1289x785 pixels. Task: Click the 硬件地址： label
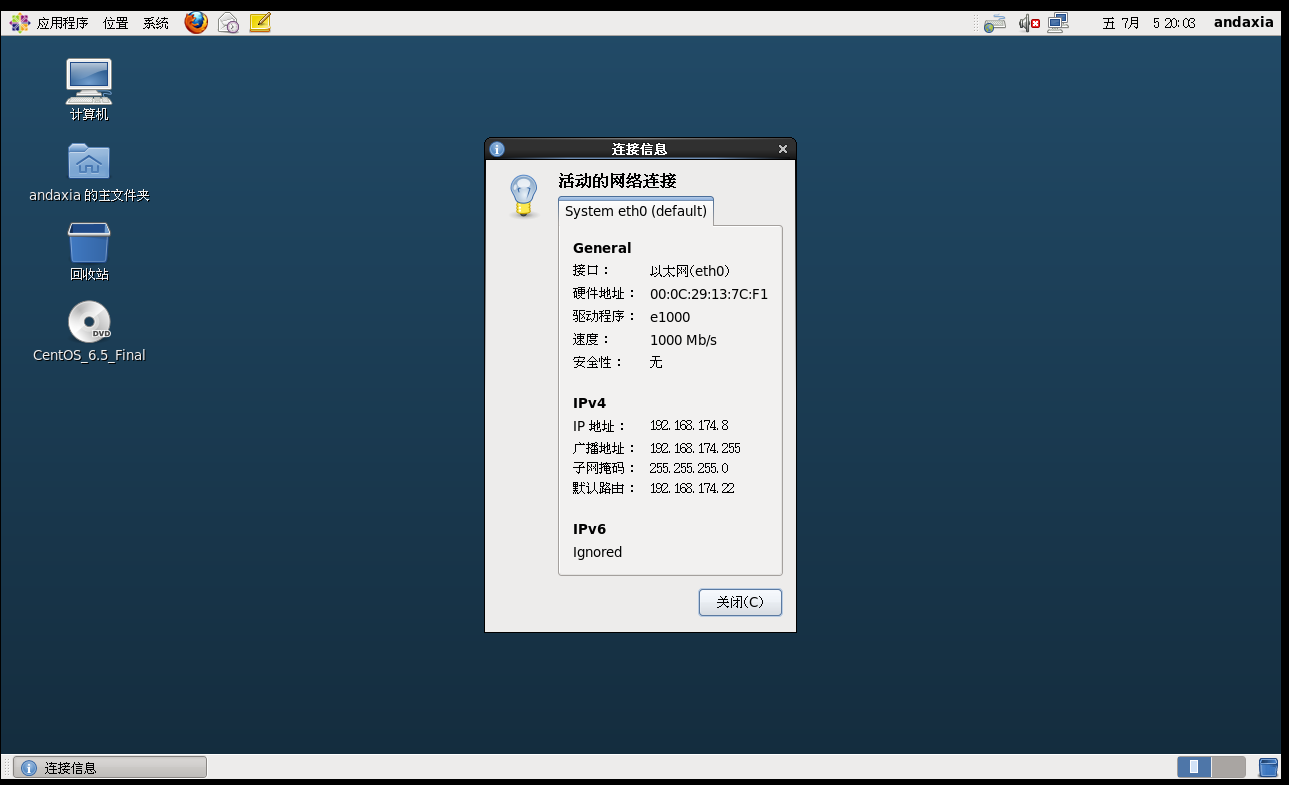click(605, 294)
